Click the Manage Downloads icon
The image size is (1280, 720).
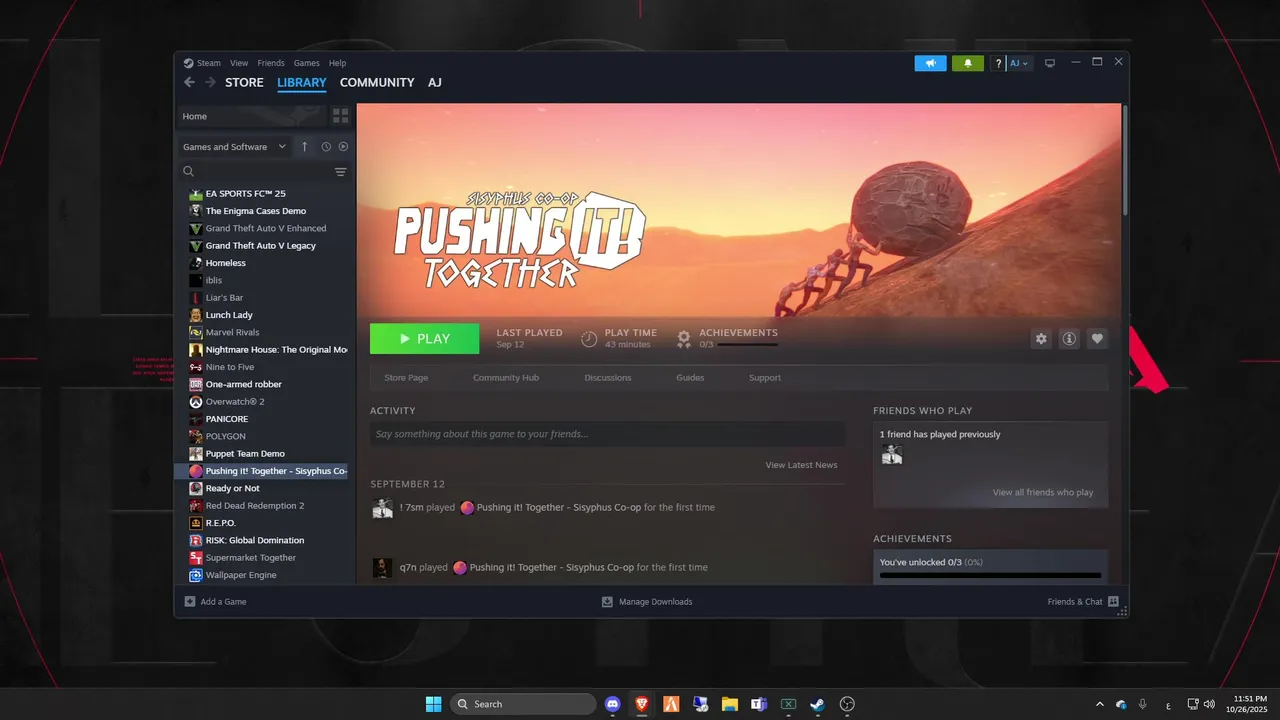[x=607, y=602]
